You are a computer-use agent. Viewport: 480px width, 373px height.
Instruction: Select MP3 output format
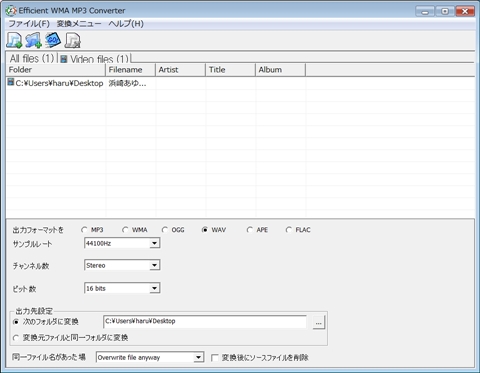point(84,230)
